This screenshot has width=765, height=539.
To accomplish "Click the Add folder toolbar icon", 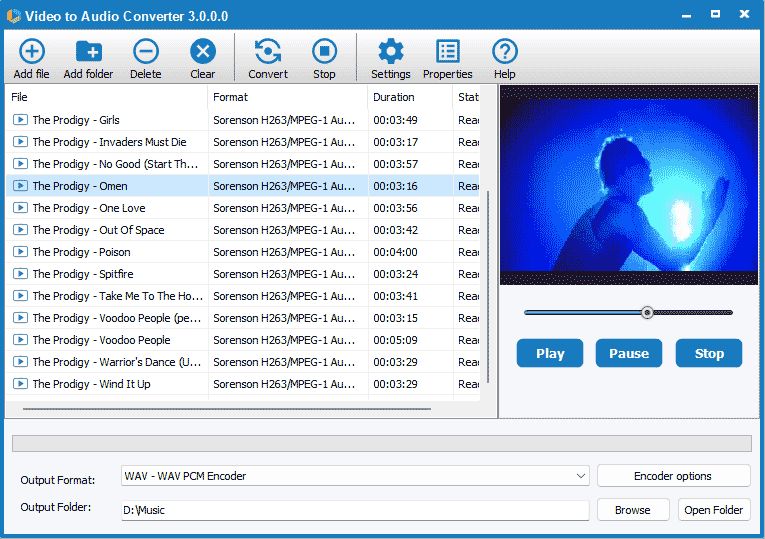I will [89, 51].
